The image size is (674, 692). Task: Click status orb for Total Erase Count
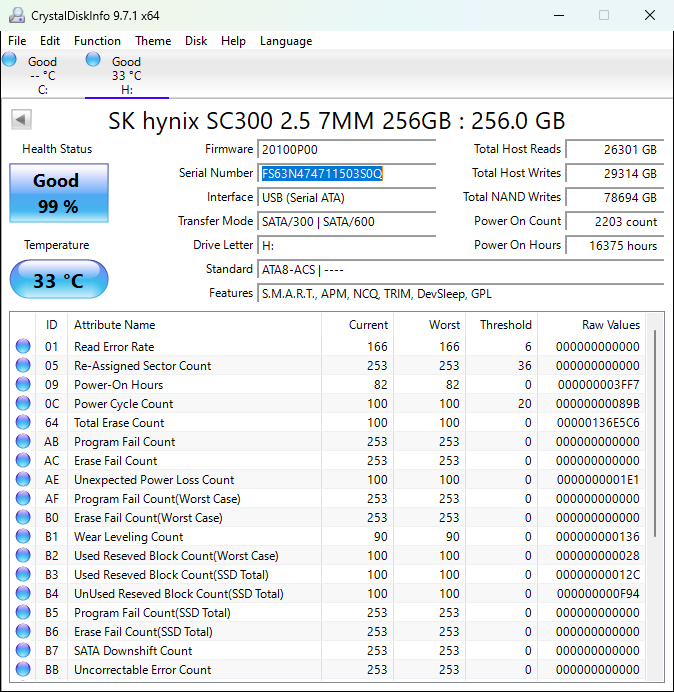coord(23,422)
